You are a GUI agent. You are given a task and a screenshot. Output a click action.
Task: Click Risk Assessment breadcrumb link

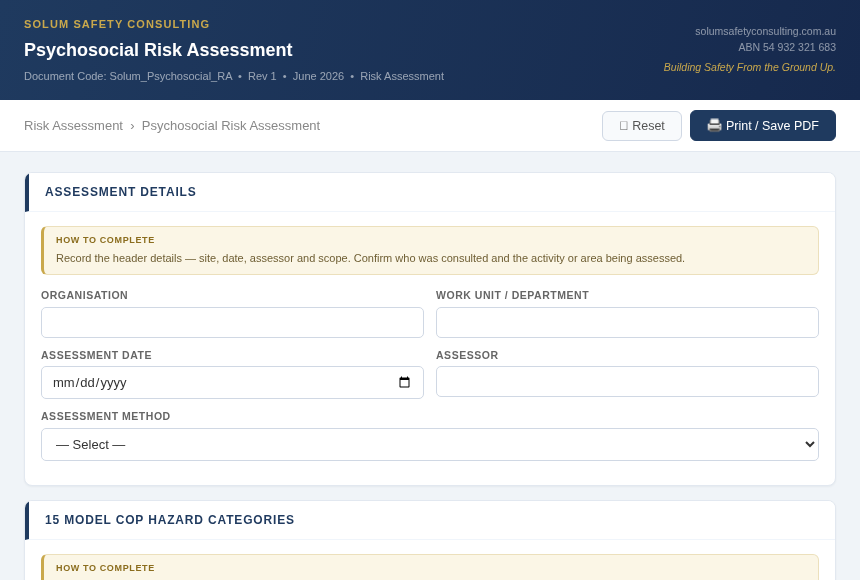(73, 126)
